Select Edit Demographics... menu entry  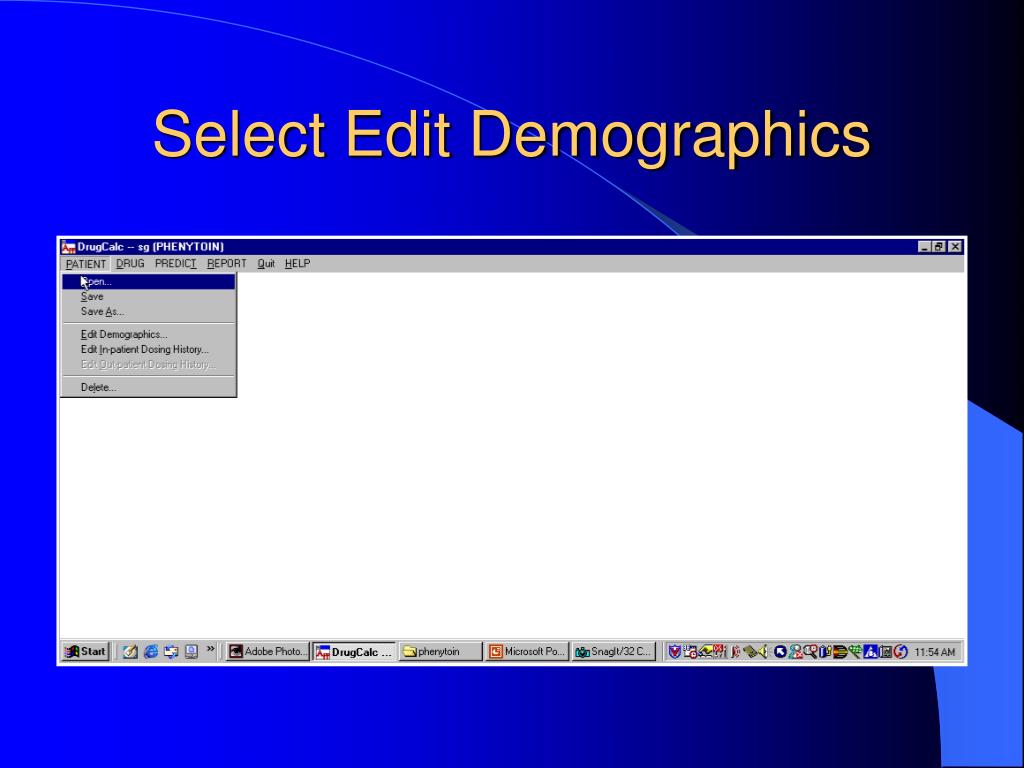pyautogui.click(x=148, y=334)
